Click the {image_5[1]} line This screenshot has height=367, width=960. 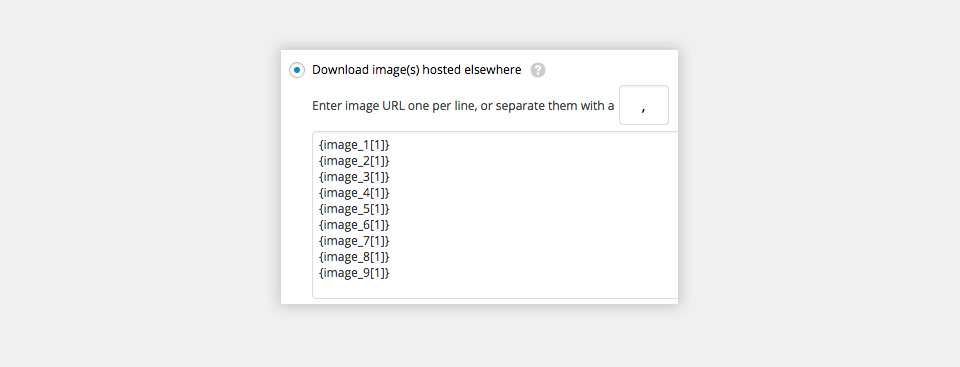[x=354, y=209]
